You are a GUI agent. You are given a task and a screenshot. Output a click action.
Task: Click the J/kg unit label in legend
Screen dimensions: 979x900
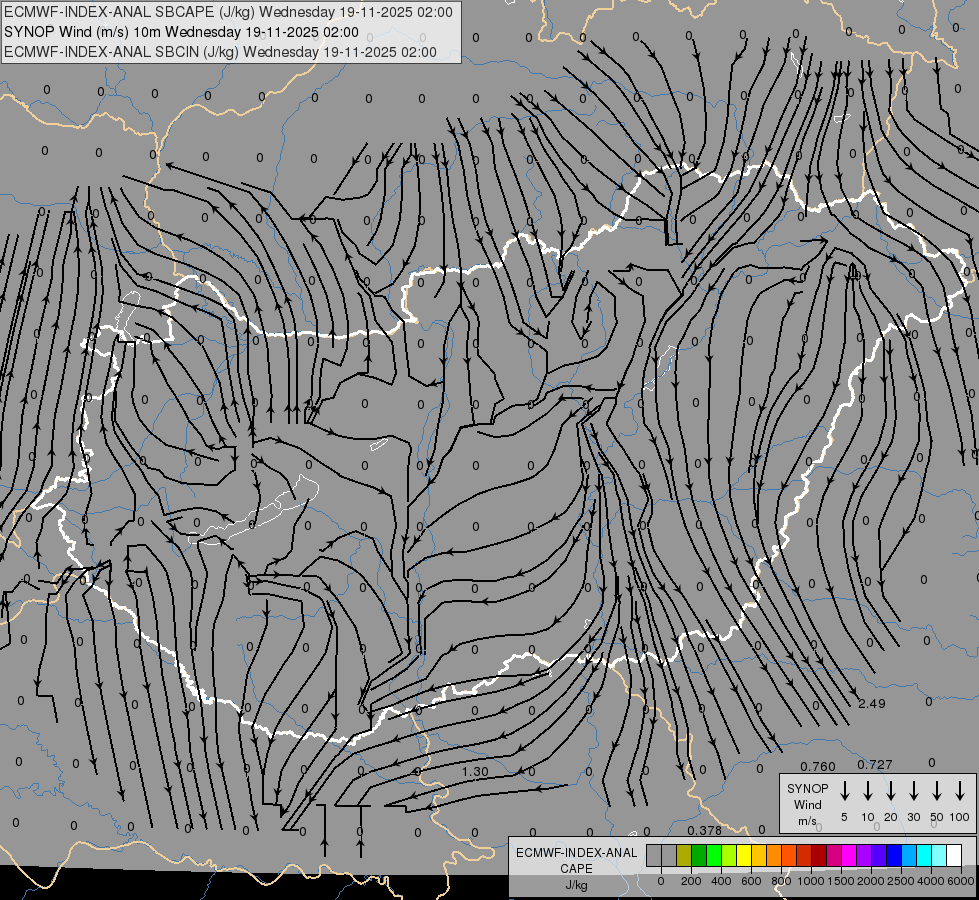[x=576, y=885]
